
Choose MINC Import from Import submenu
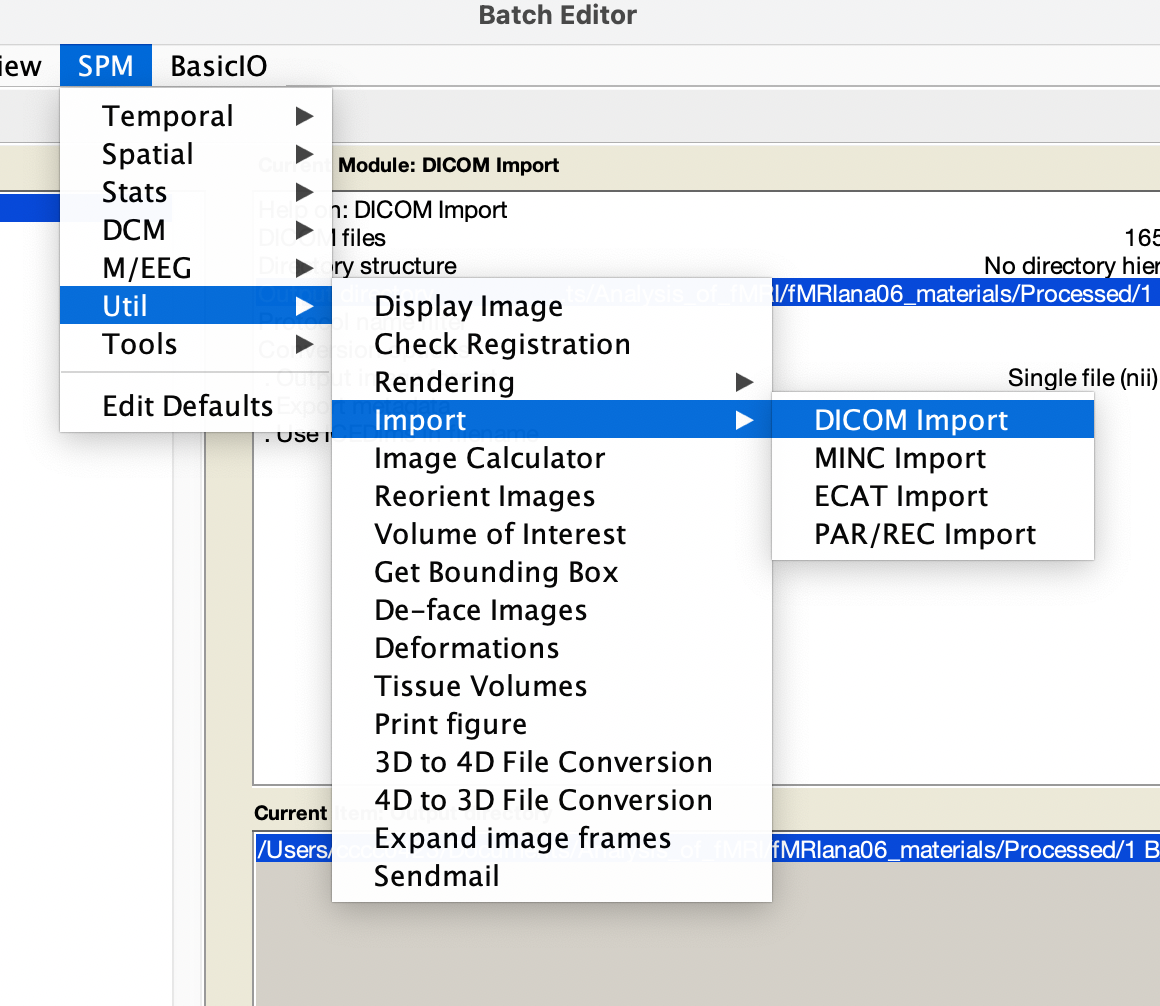coord(900,458)
